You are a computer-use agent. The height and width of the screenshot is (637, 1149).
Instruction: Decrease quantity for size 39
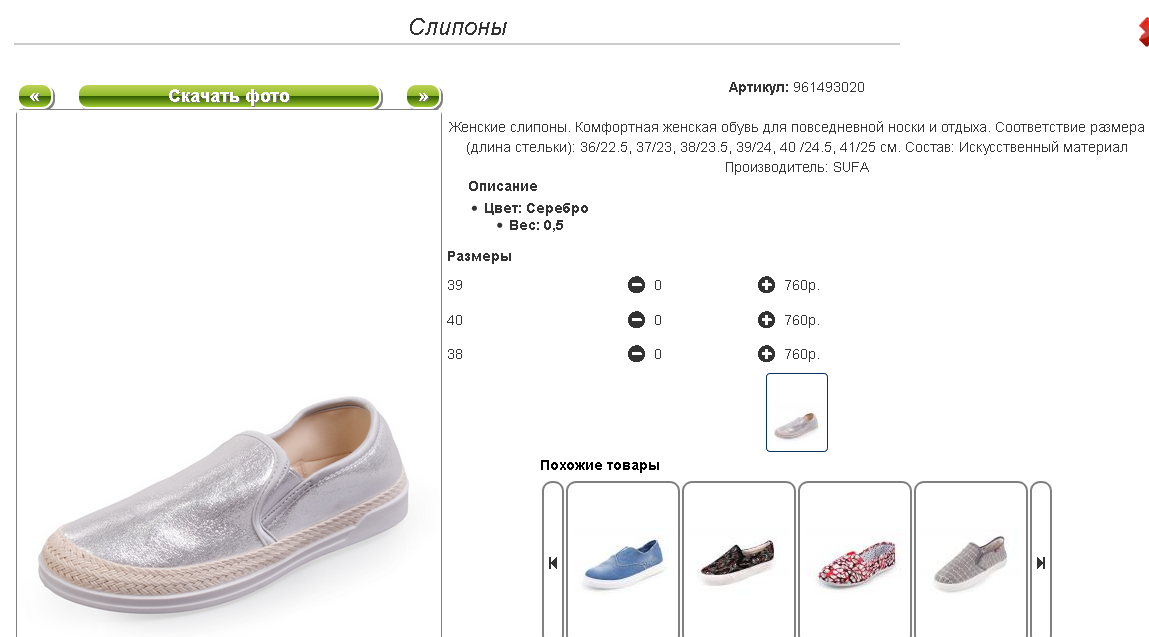[636, 286]
